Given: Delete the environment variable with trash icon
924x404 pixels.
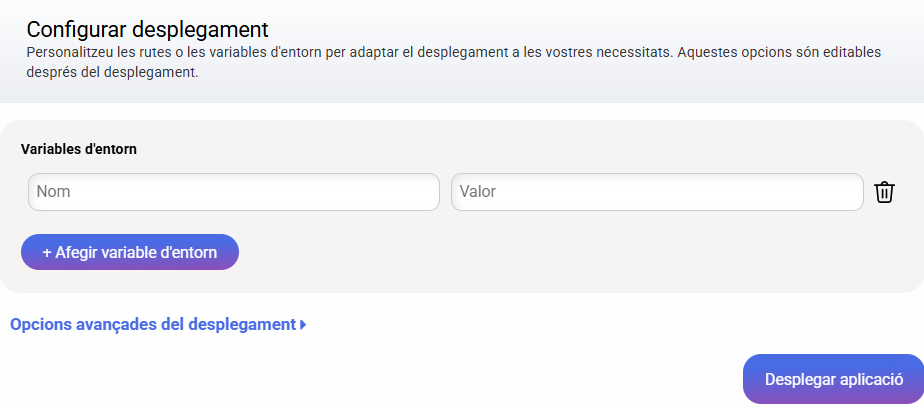Looking at the screenshot, I should pyautogui.click(x=884, y=192).
